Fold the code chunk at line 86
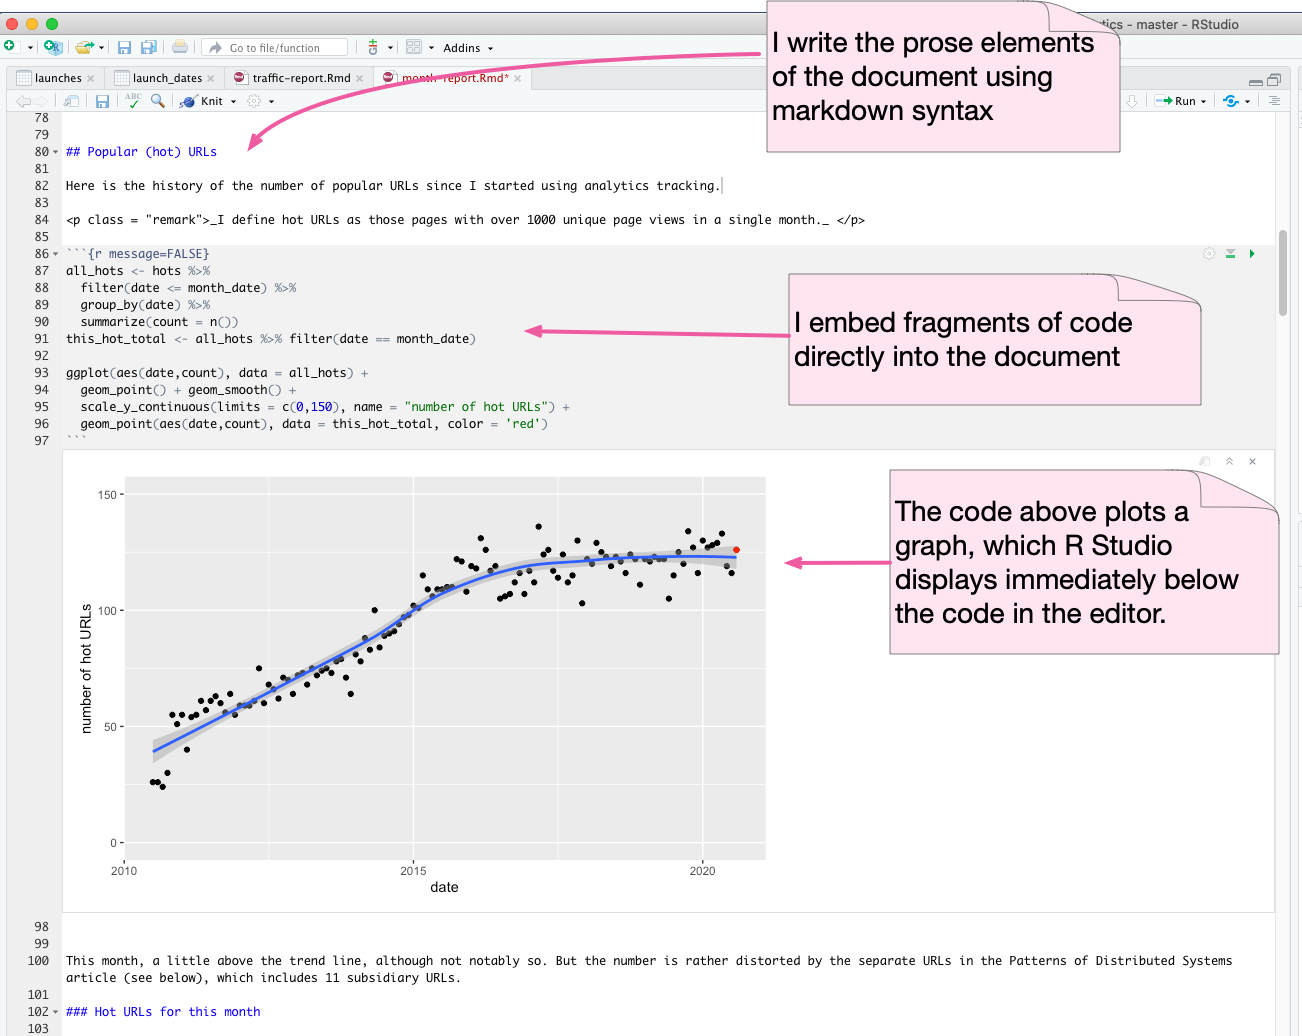The height and width of the screenshot is (1036, 1302). (56, 254)
